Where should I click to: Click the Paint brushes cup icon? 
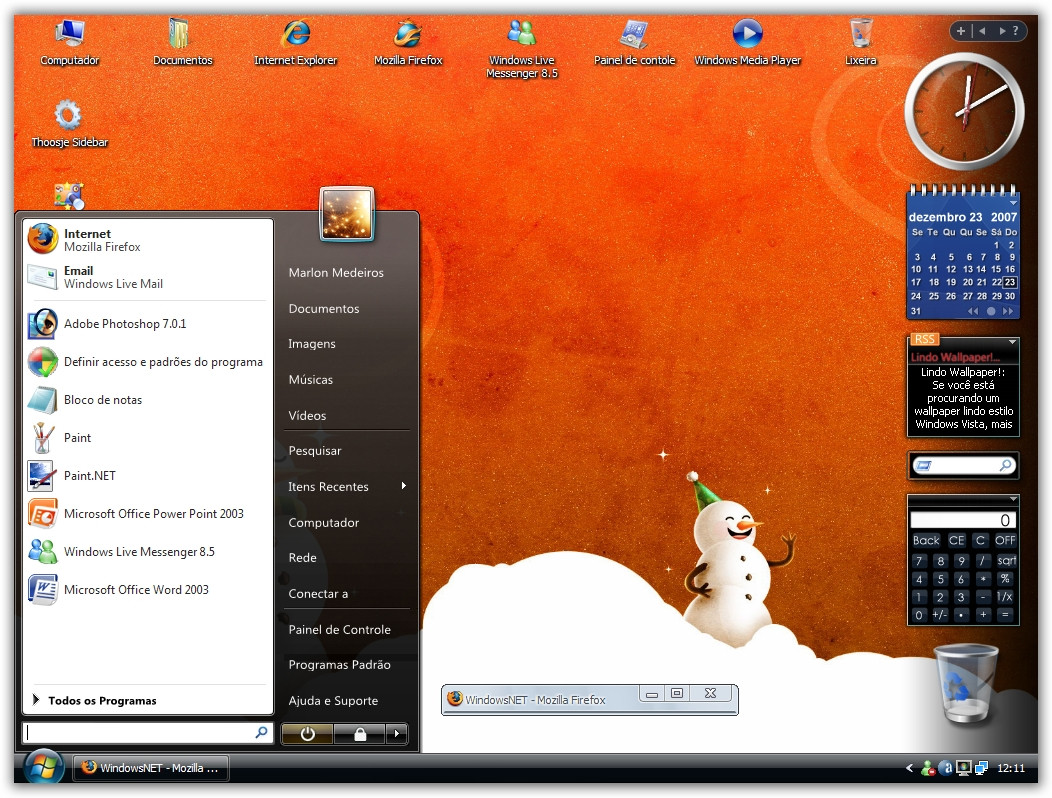coord(43,438)
